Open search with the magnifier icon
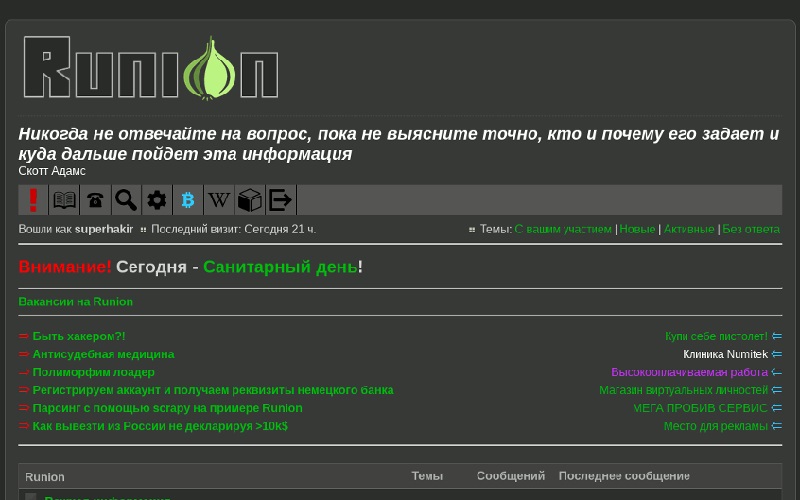Viewport: 800px width, 500px height. tap(126, 200)
